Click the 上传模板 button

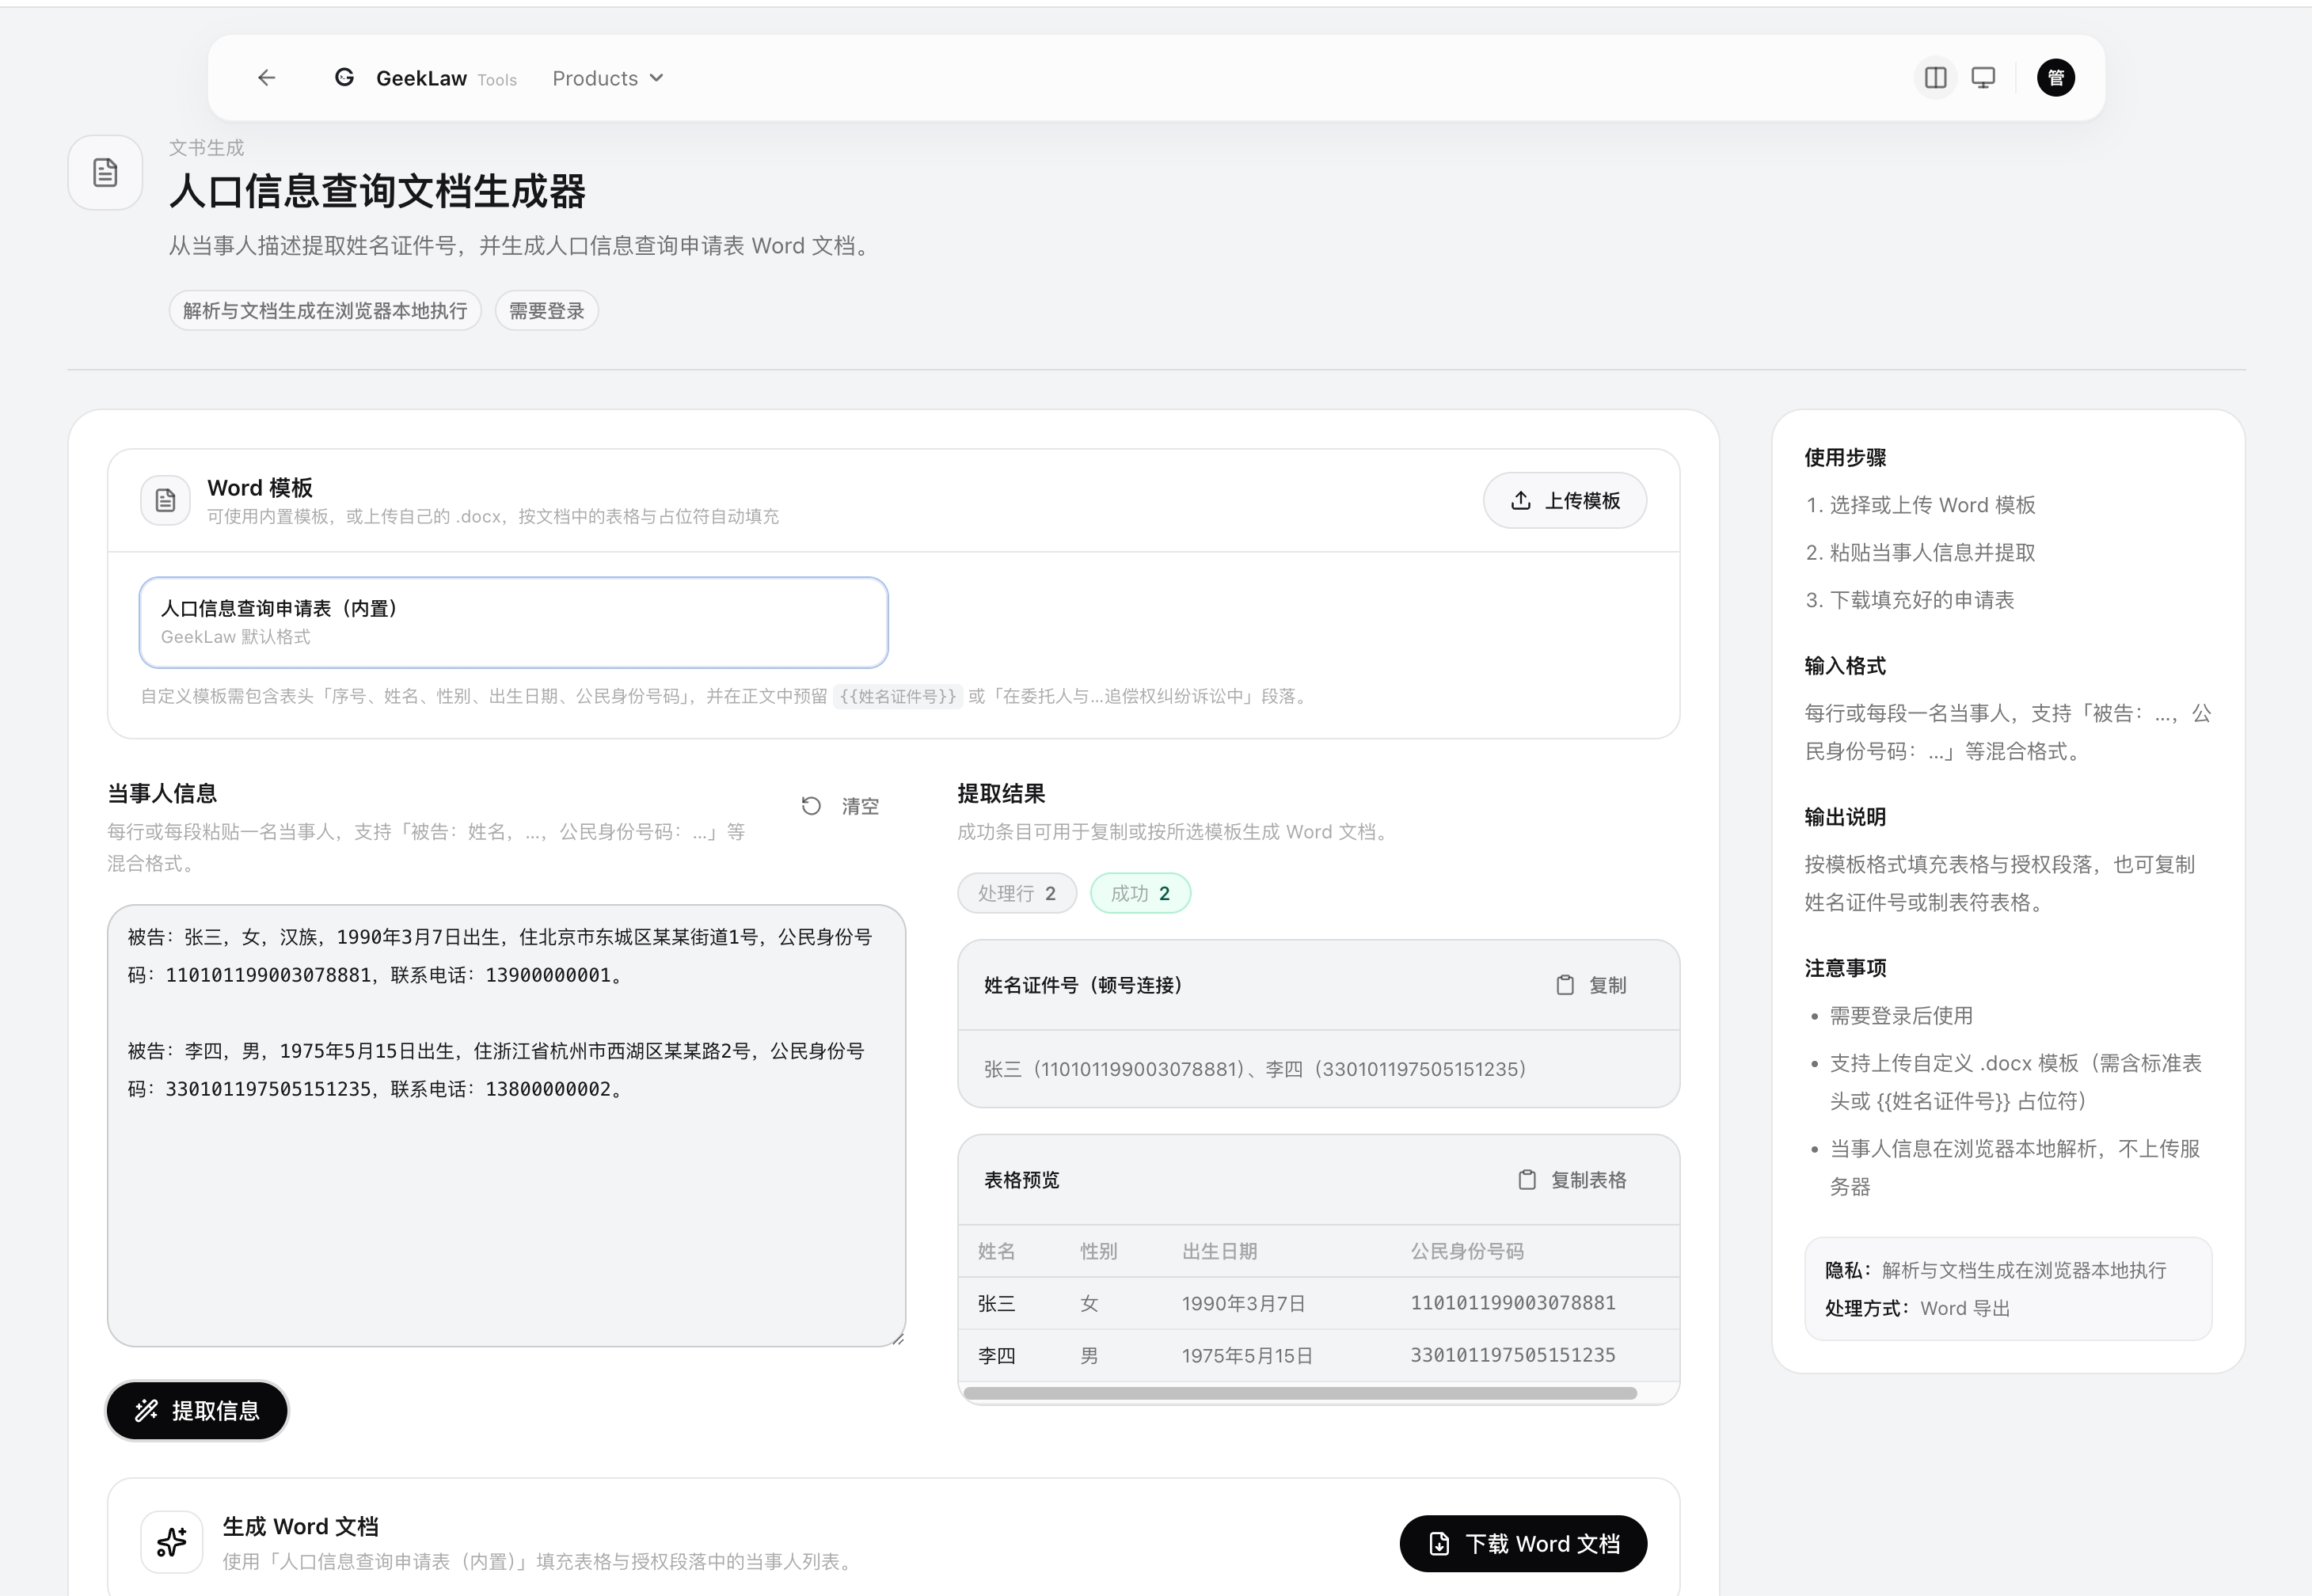pos(1565,500)
